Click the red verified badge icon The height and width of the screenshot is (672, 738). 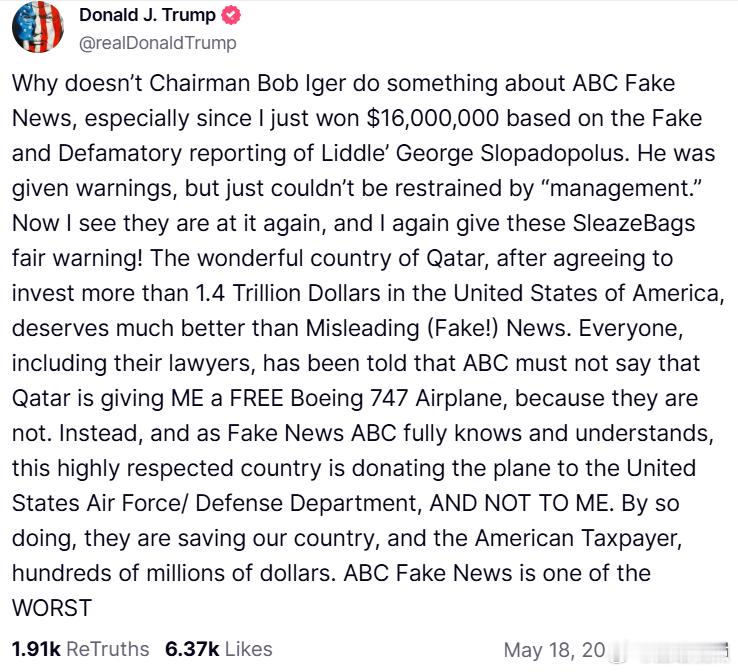click(x=231, y=15)
